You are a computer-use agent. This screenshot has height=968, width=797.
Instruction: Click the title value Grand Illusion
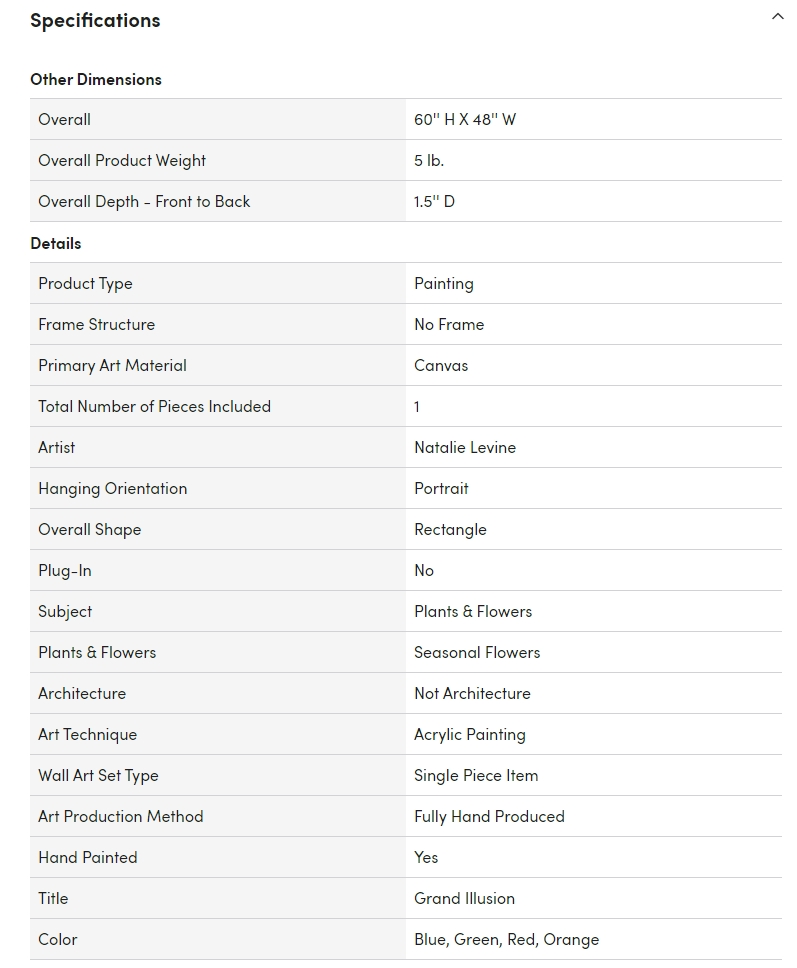(464, 899)
